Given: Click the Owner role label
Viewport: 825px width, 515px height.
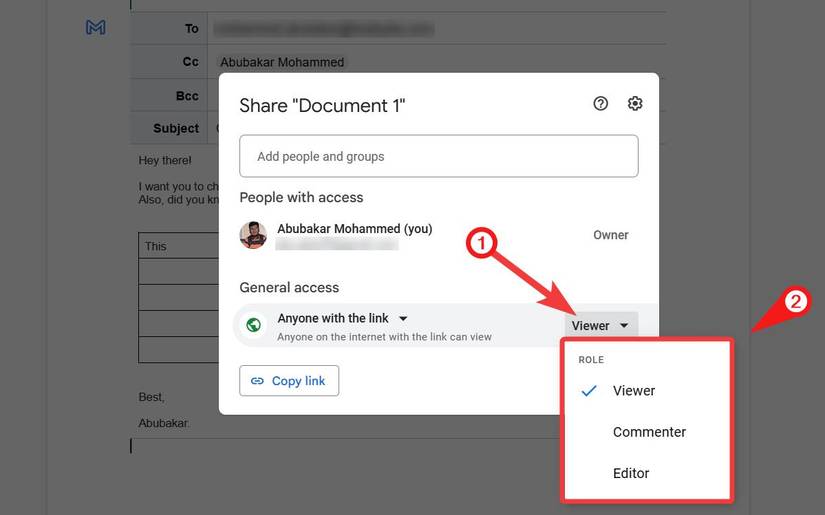Looking at the screenshot, I should coord(610,235).
